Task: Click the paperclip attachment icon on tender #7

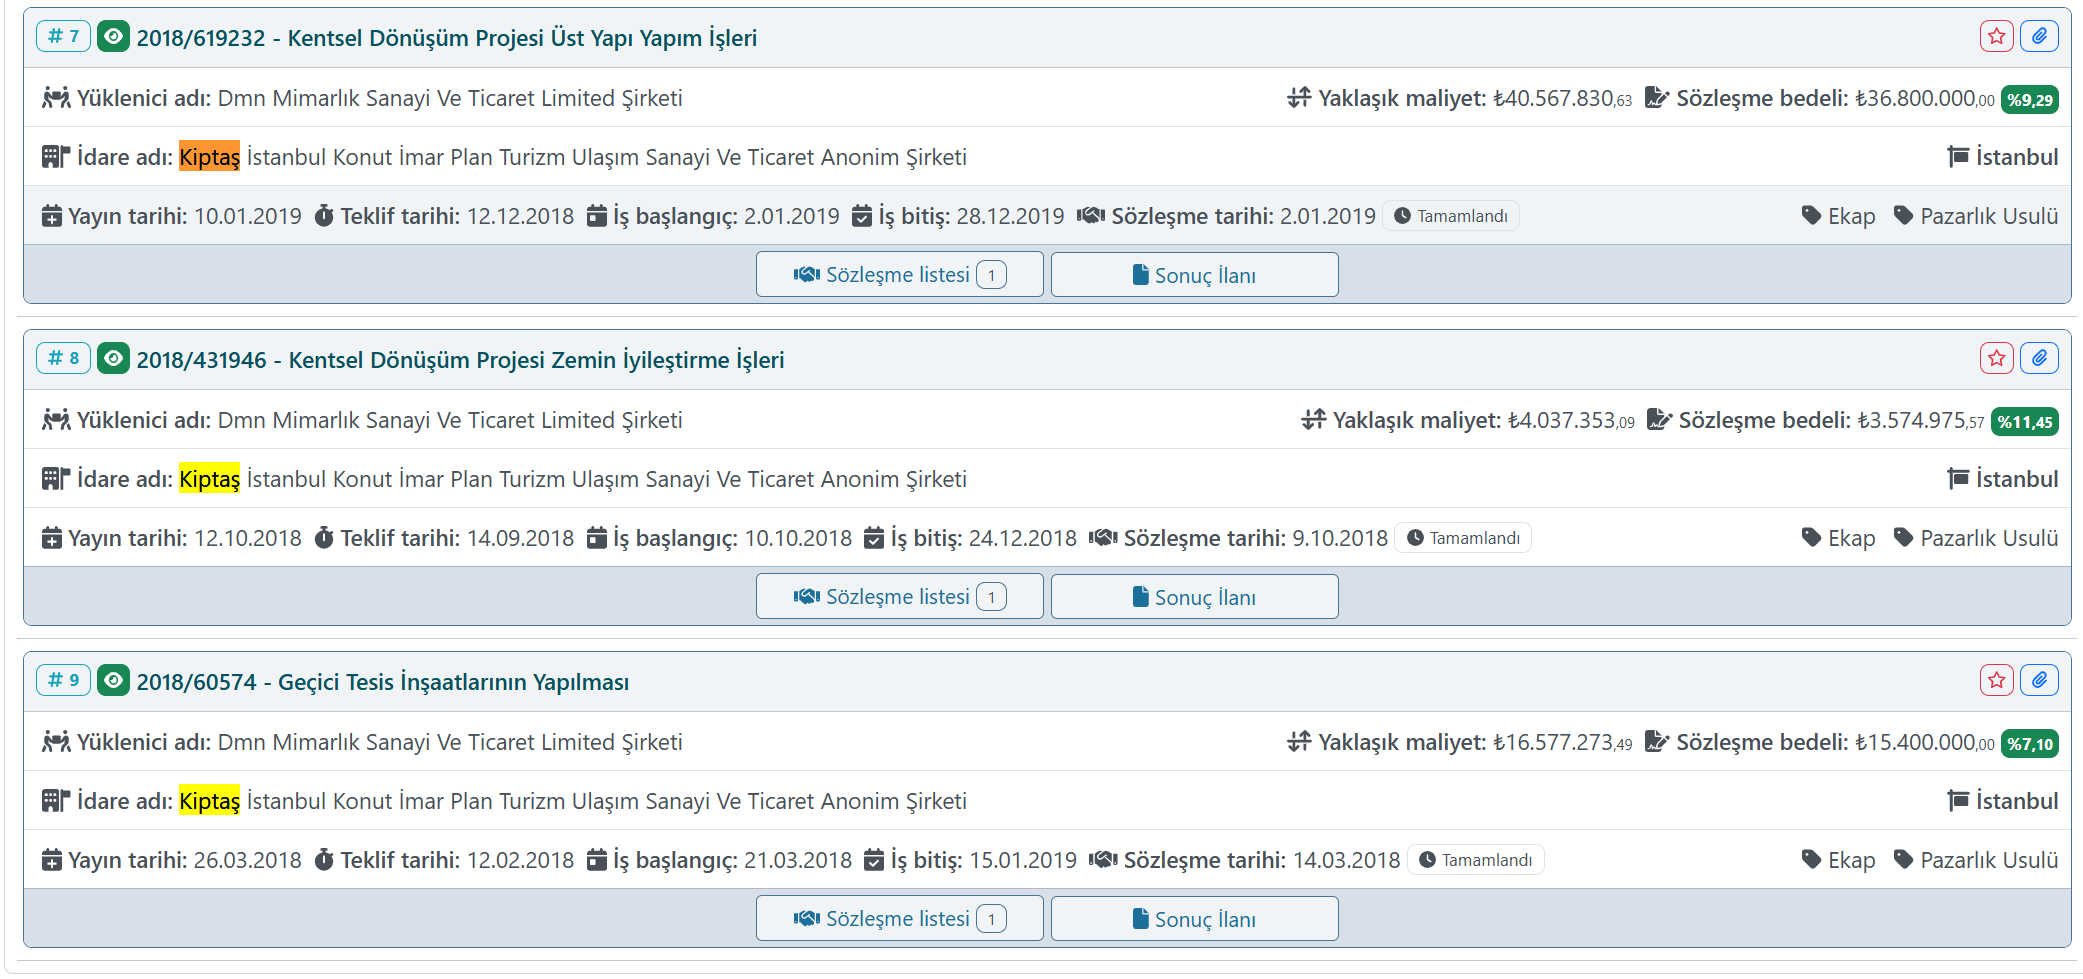Action: pyautogui.click(x=2039, y=37)
